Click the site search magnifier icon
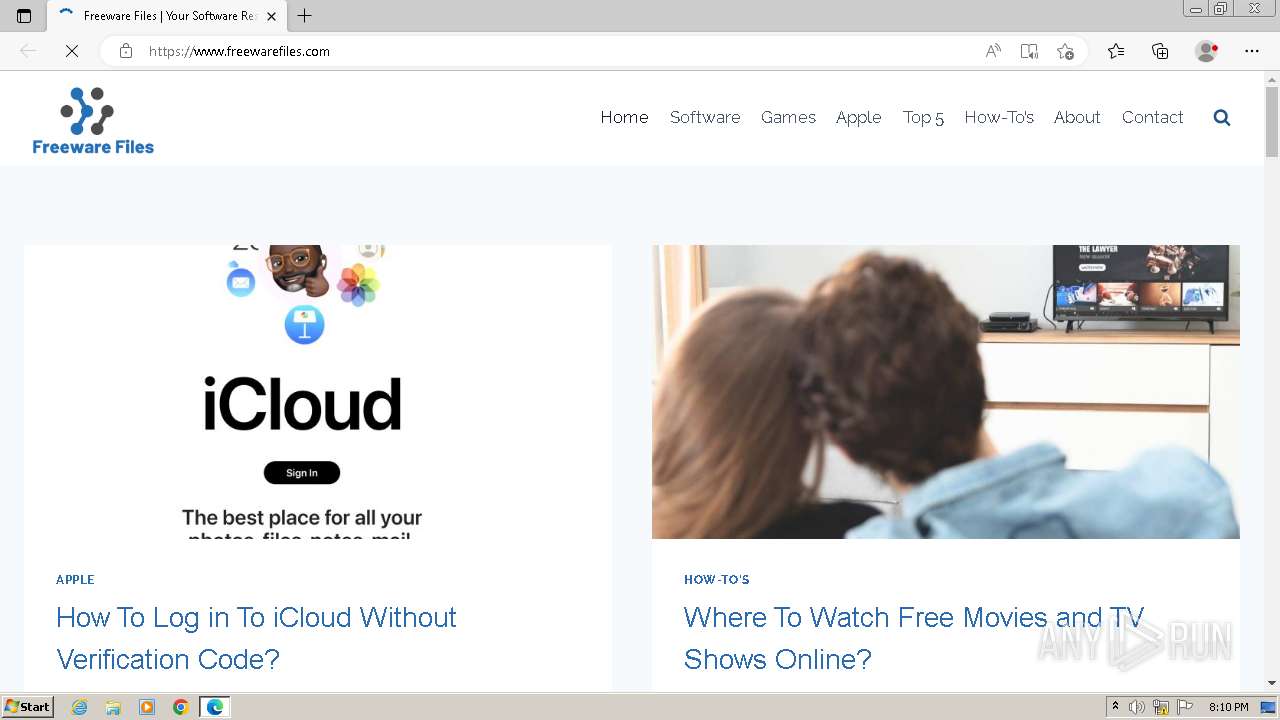This screenshot has height=720, width=1280. click(1222, 118)
